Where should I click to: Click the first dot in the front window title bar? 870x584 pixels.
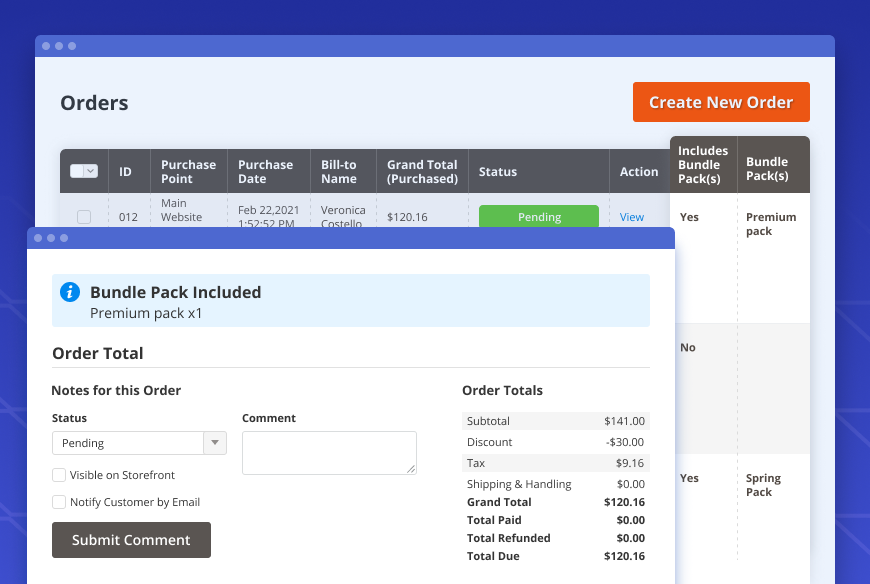(38, 238)
